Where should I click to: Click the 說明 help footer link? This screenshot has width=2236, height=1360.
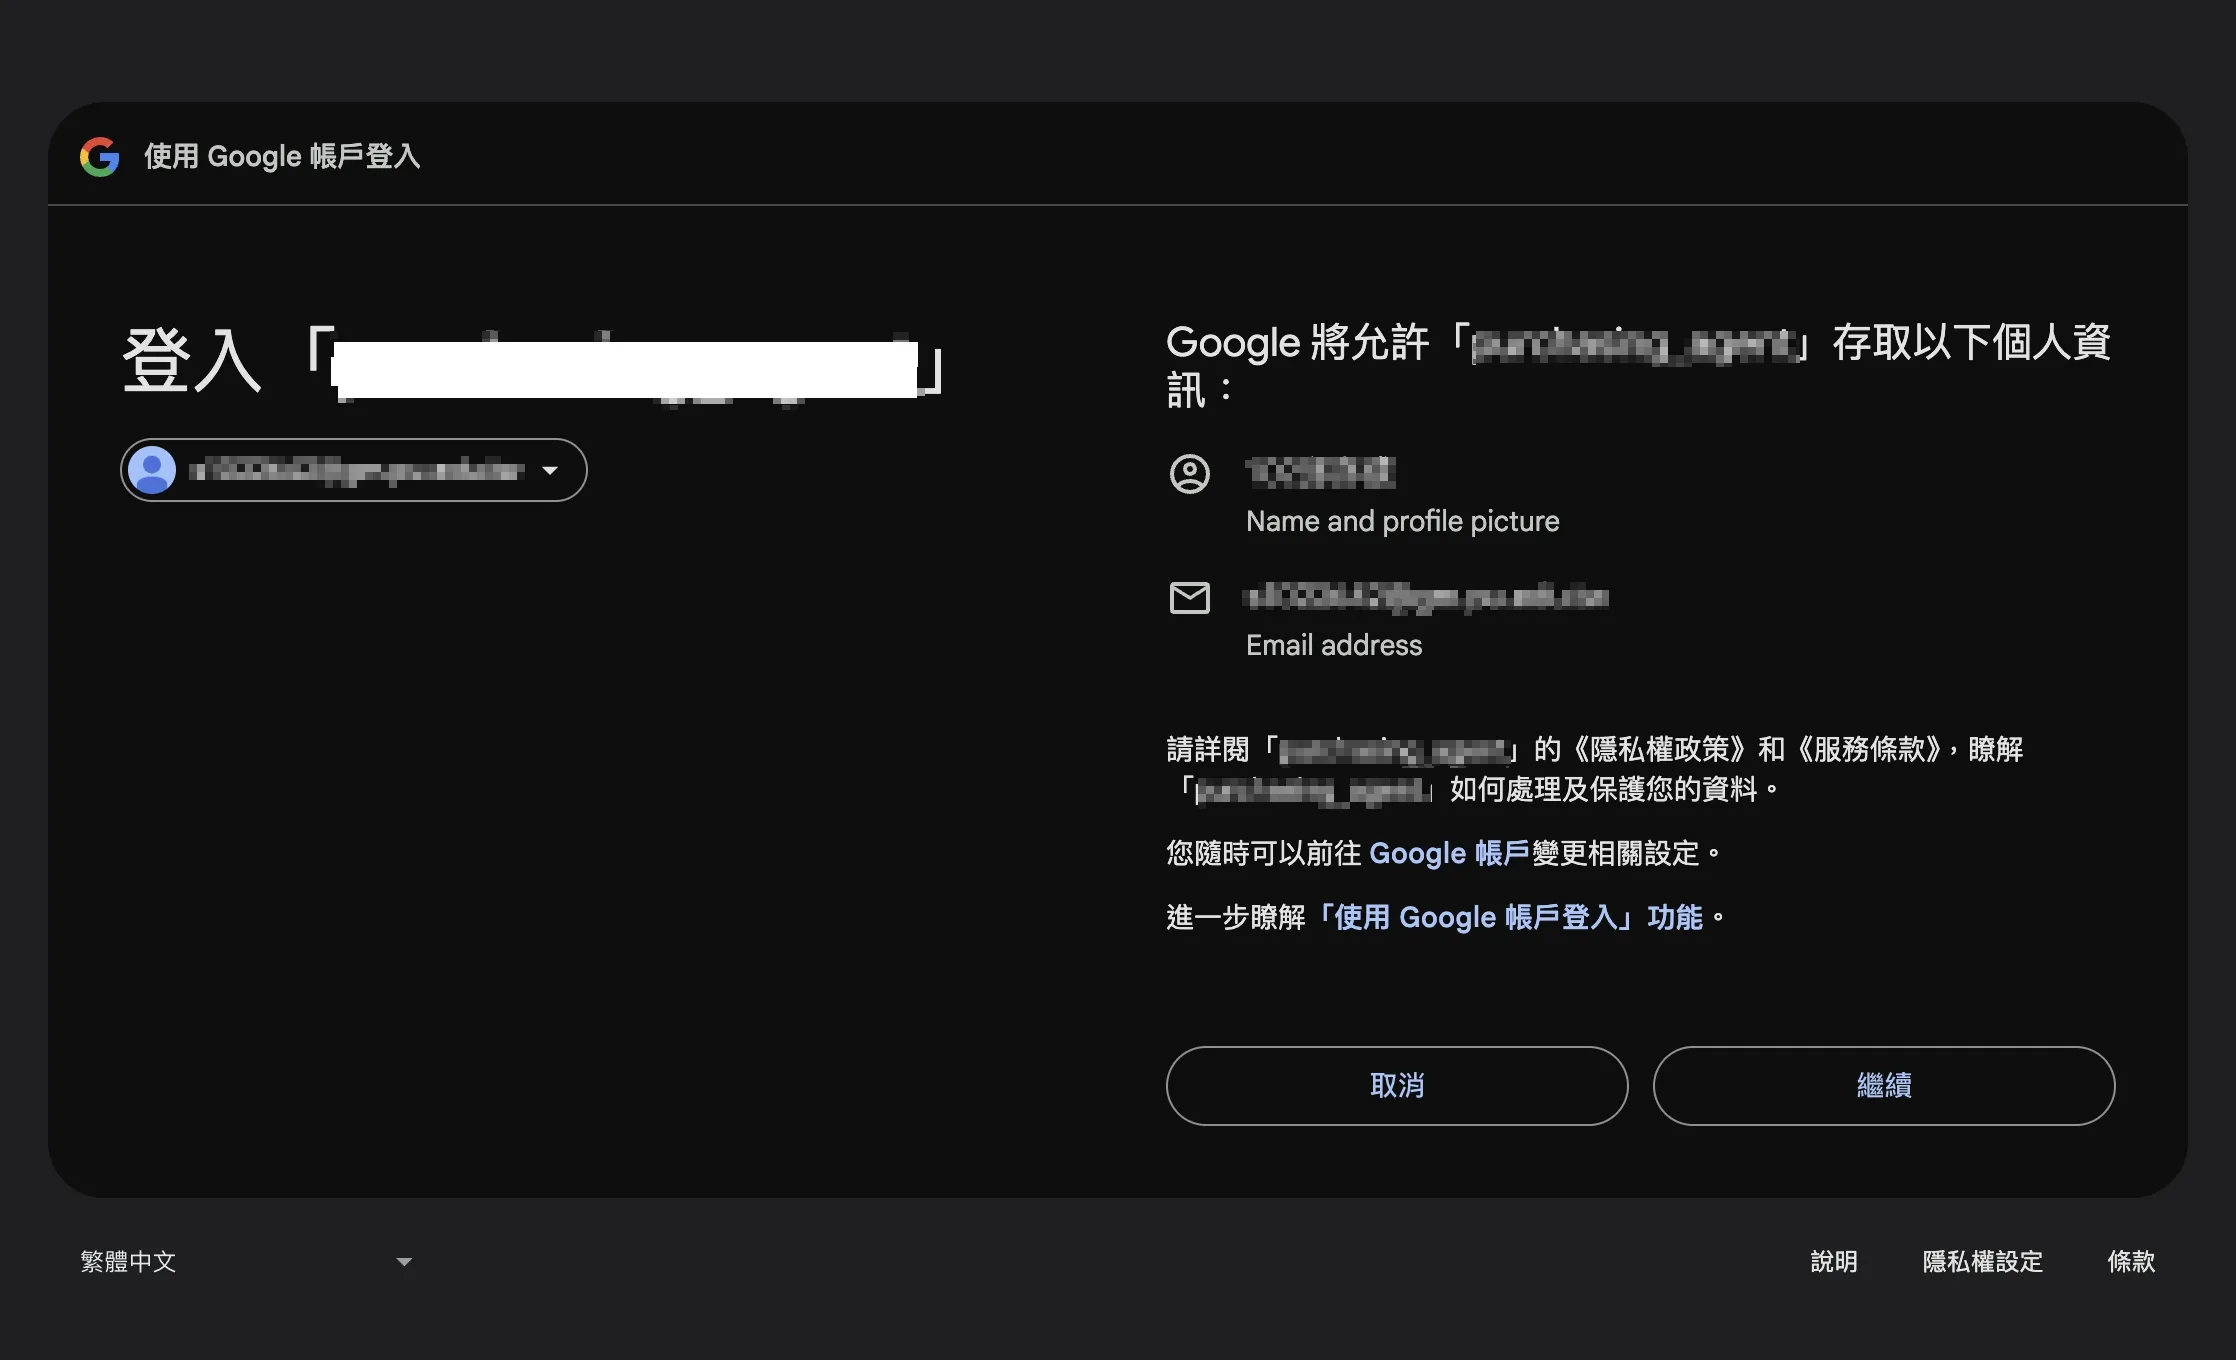[x=1834, y=1262]
